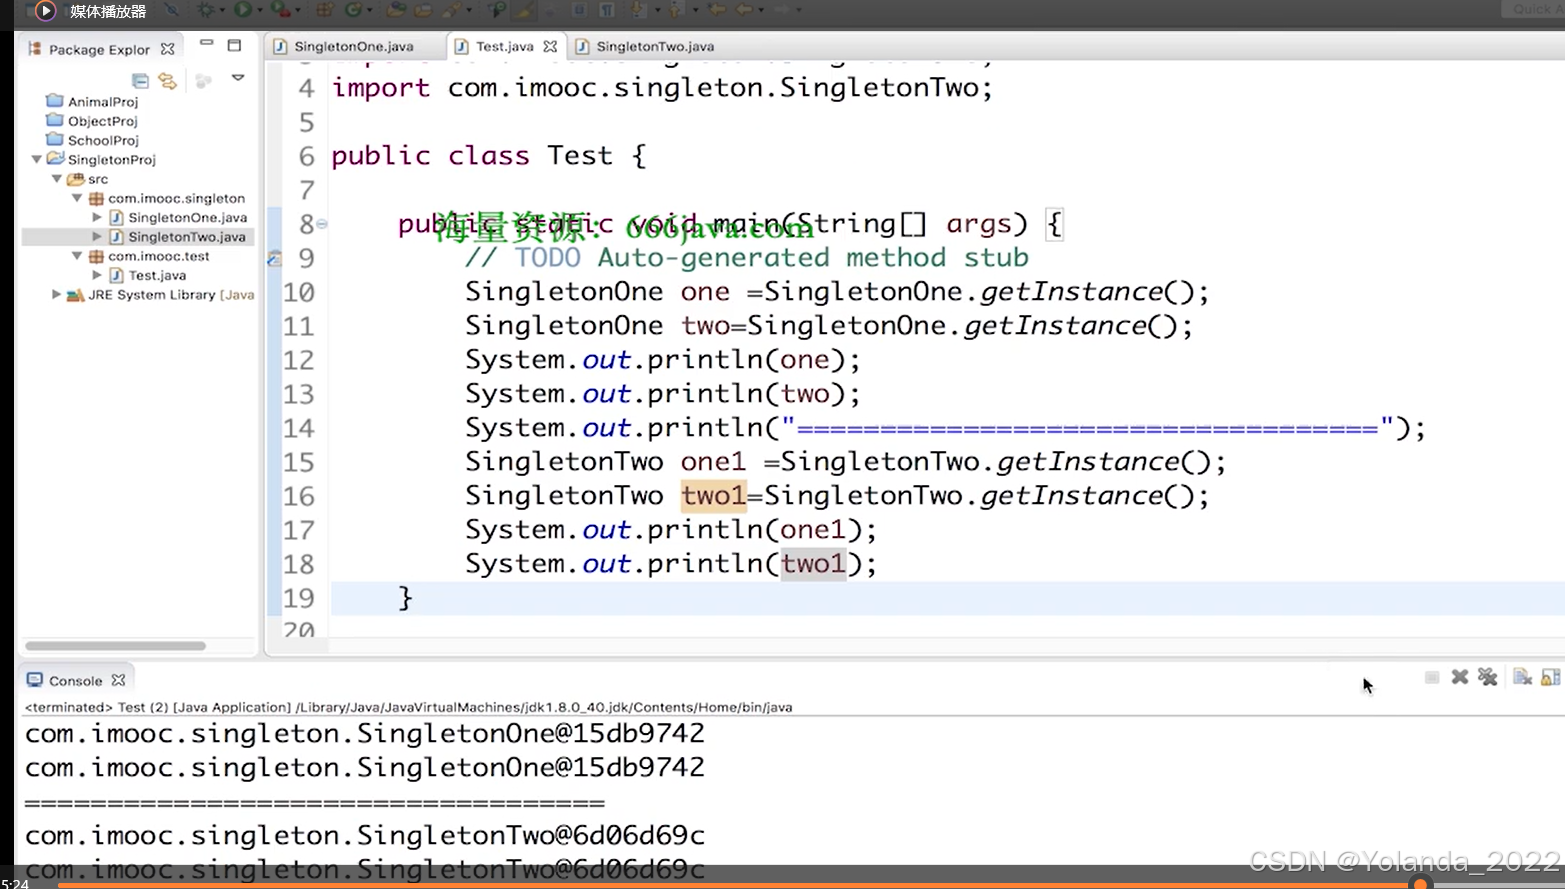
Task: Select SingletonOne.java in Package Explorer
Action: click(187, 218)
